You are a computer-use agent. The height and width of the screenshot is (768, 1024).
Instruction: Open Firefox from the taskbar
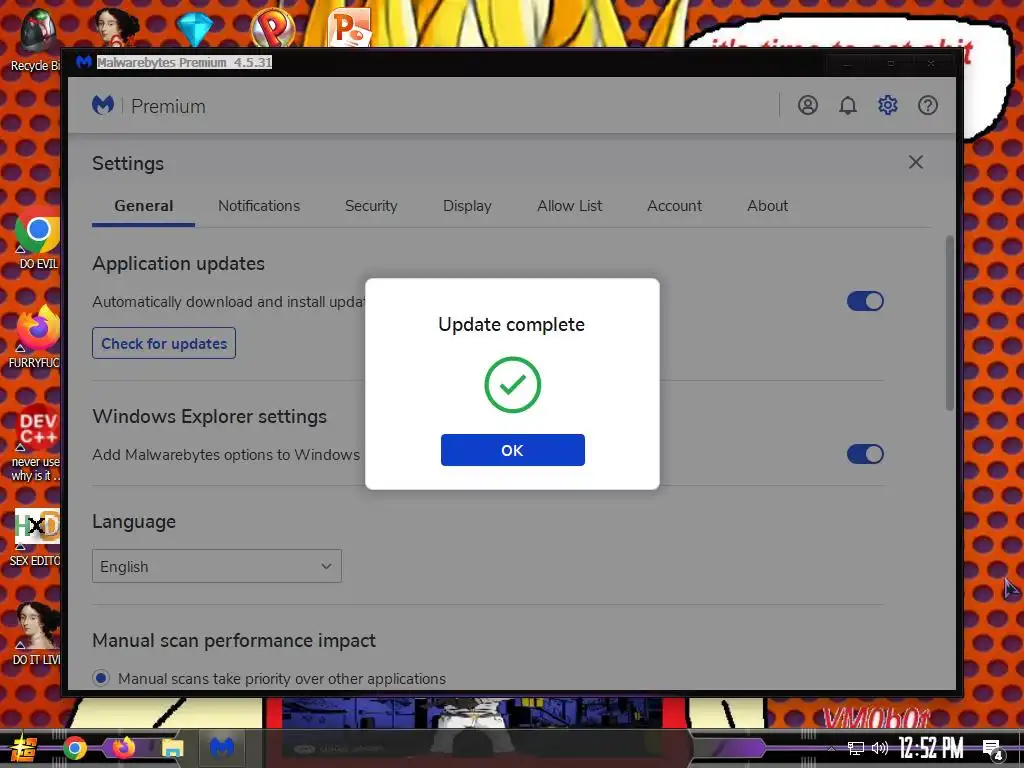[123, 747]
